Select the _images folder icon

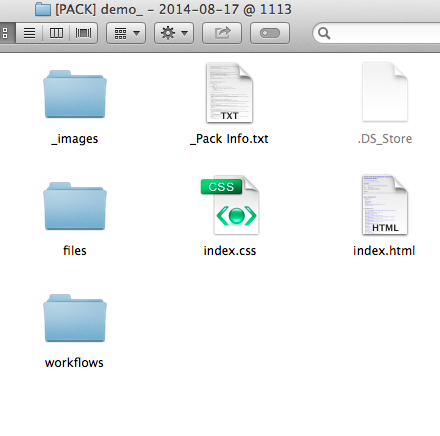tap(75, 94)
